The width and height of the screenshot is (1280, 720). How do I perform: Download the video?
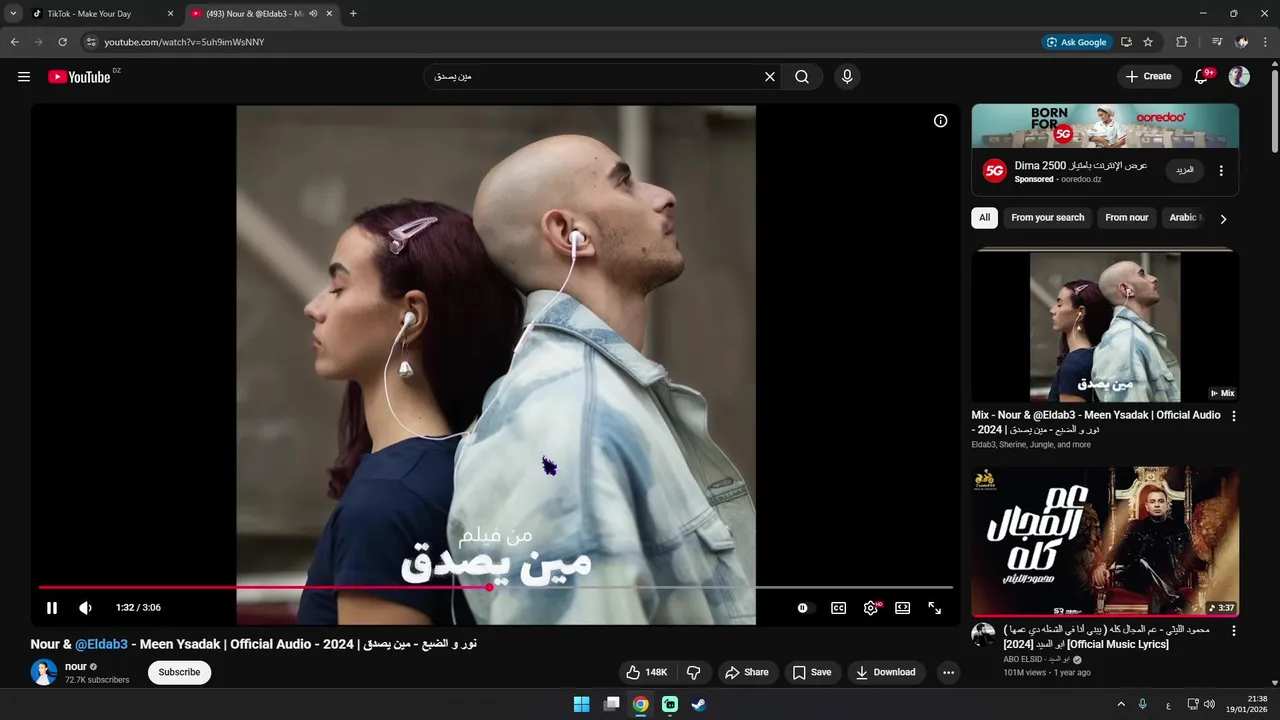[886, 672]
